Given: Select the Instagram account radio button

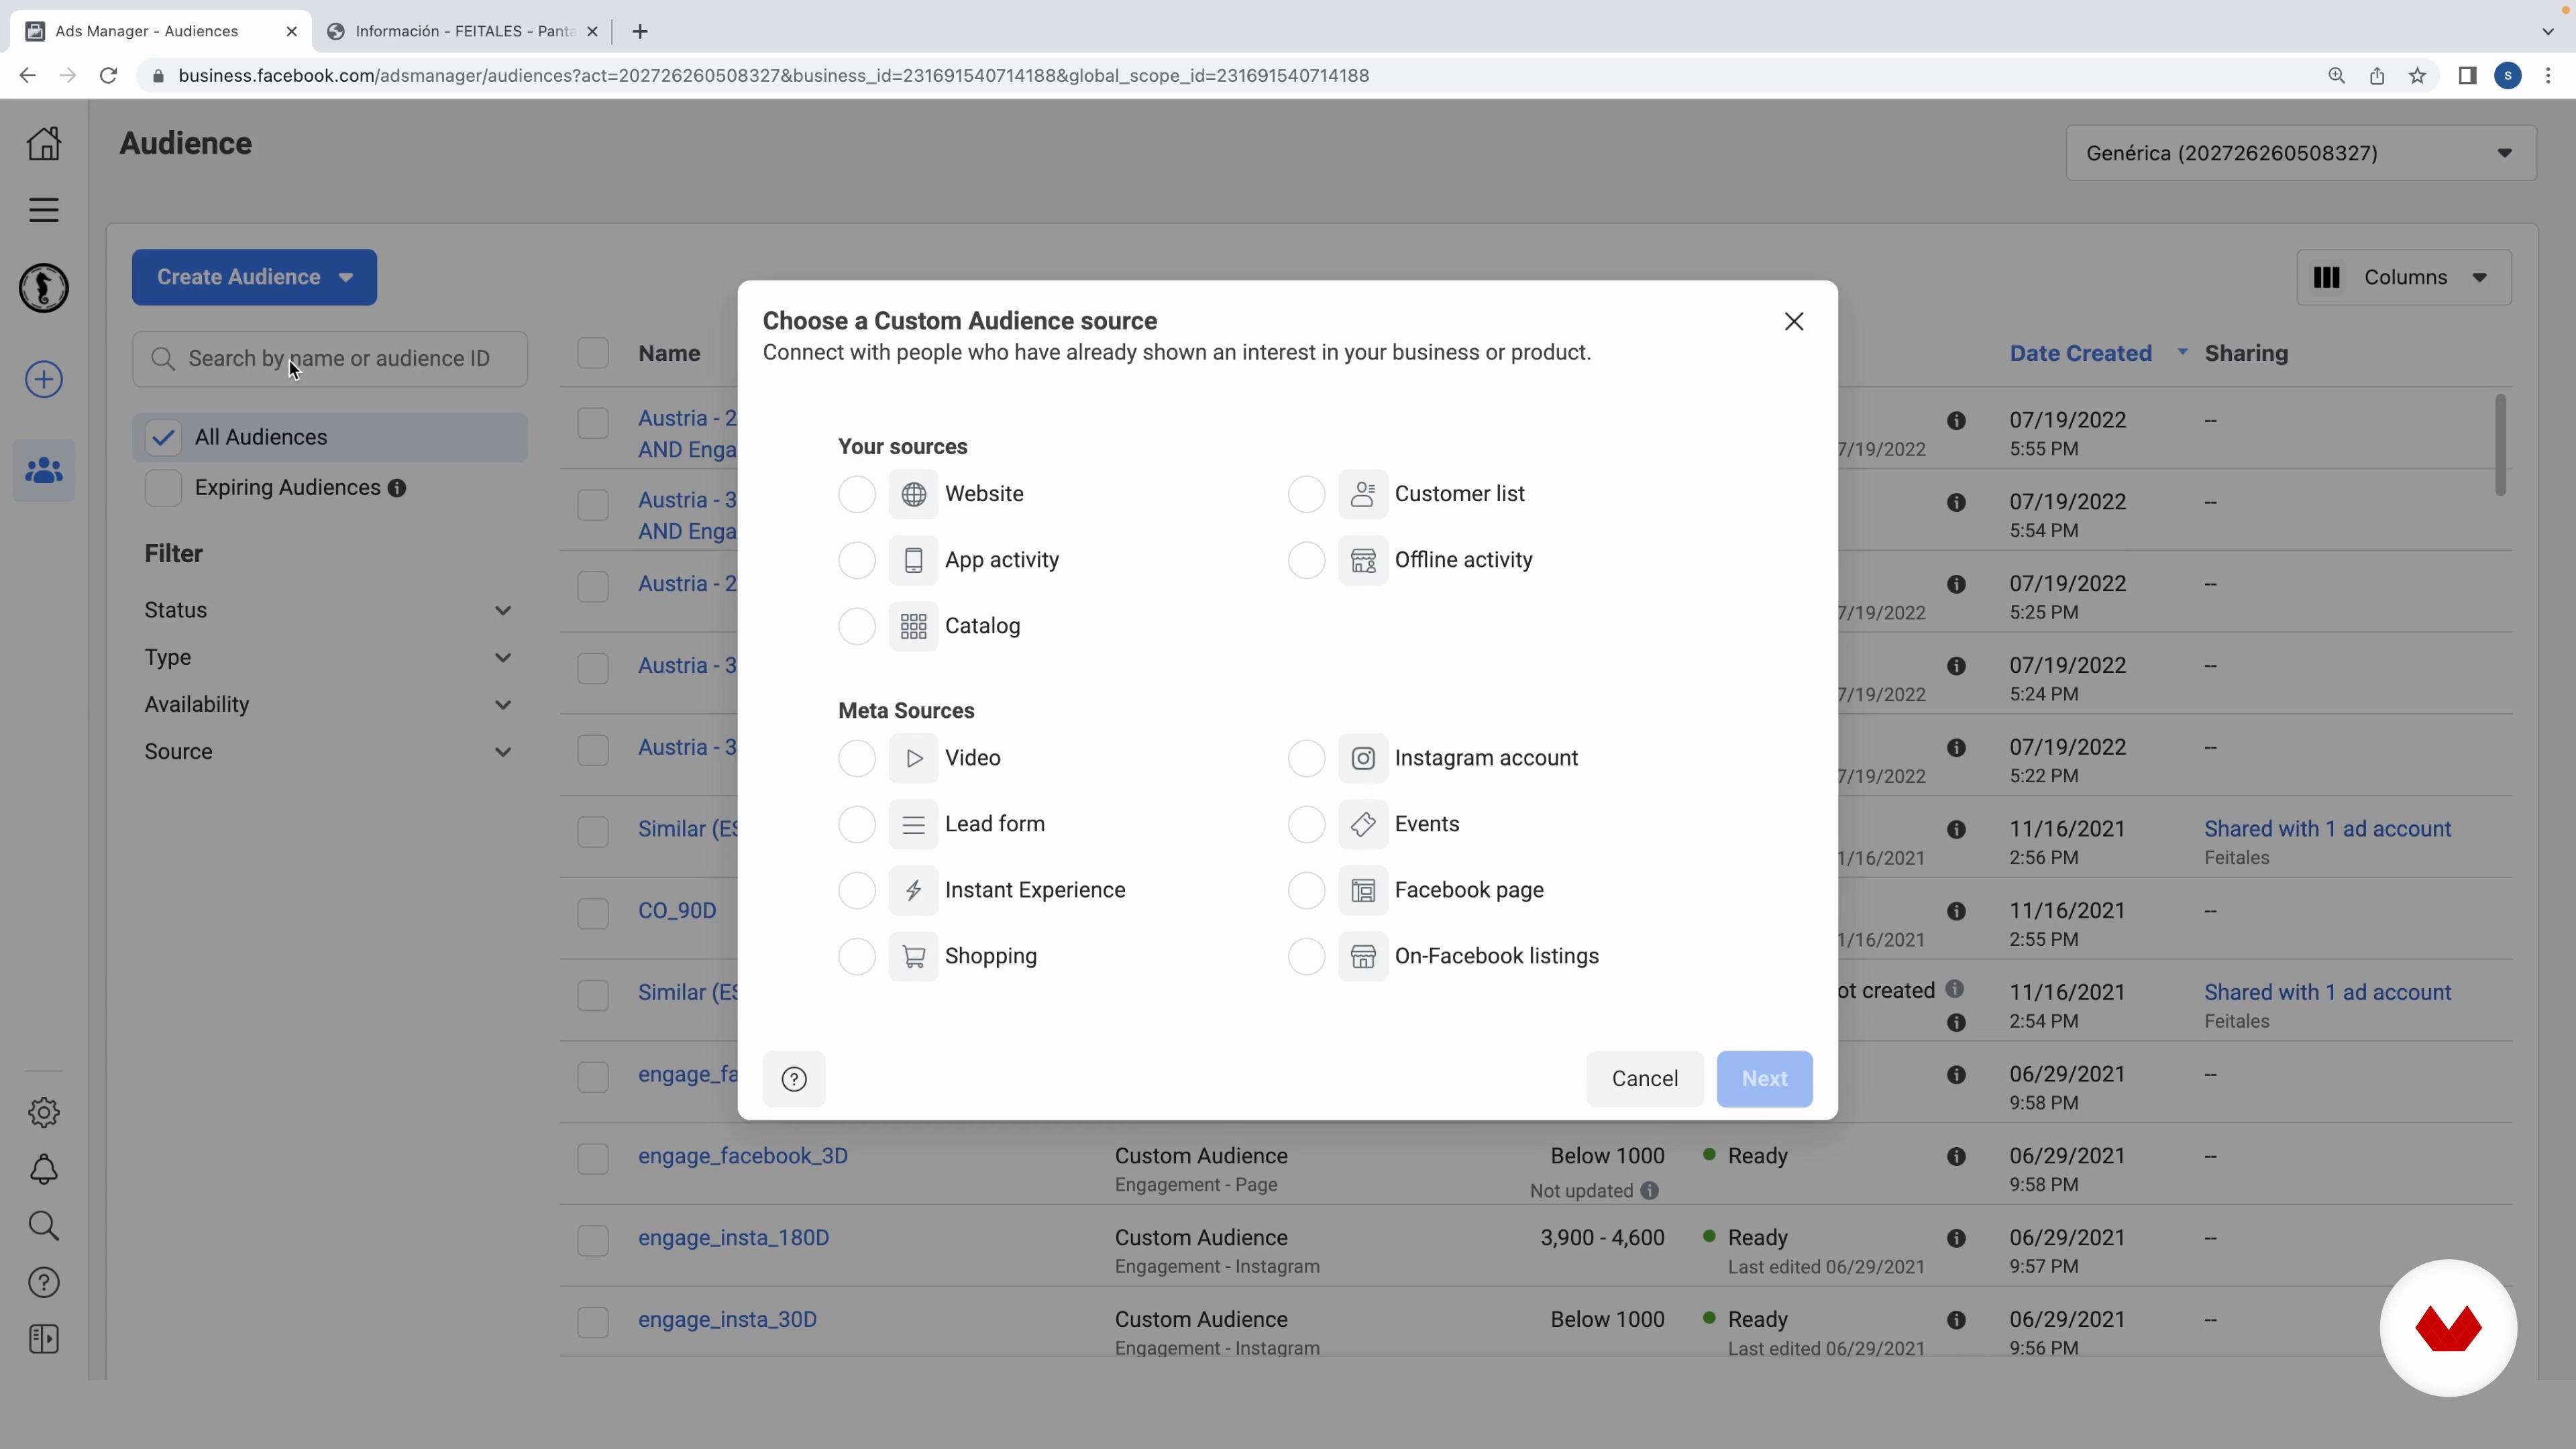Looking at the screenshot, I should pyautogui.click(x=1306, y=758).
